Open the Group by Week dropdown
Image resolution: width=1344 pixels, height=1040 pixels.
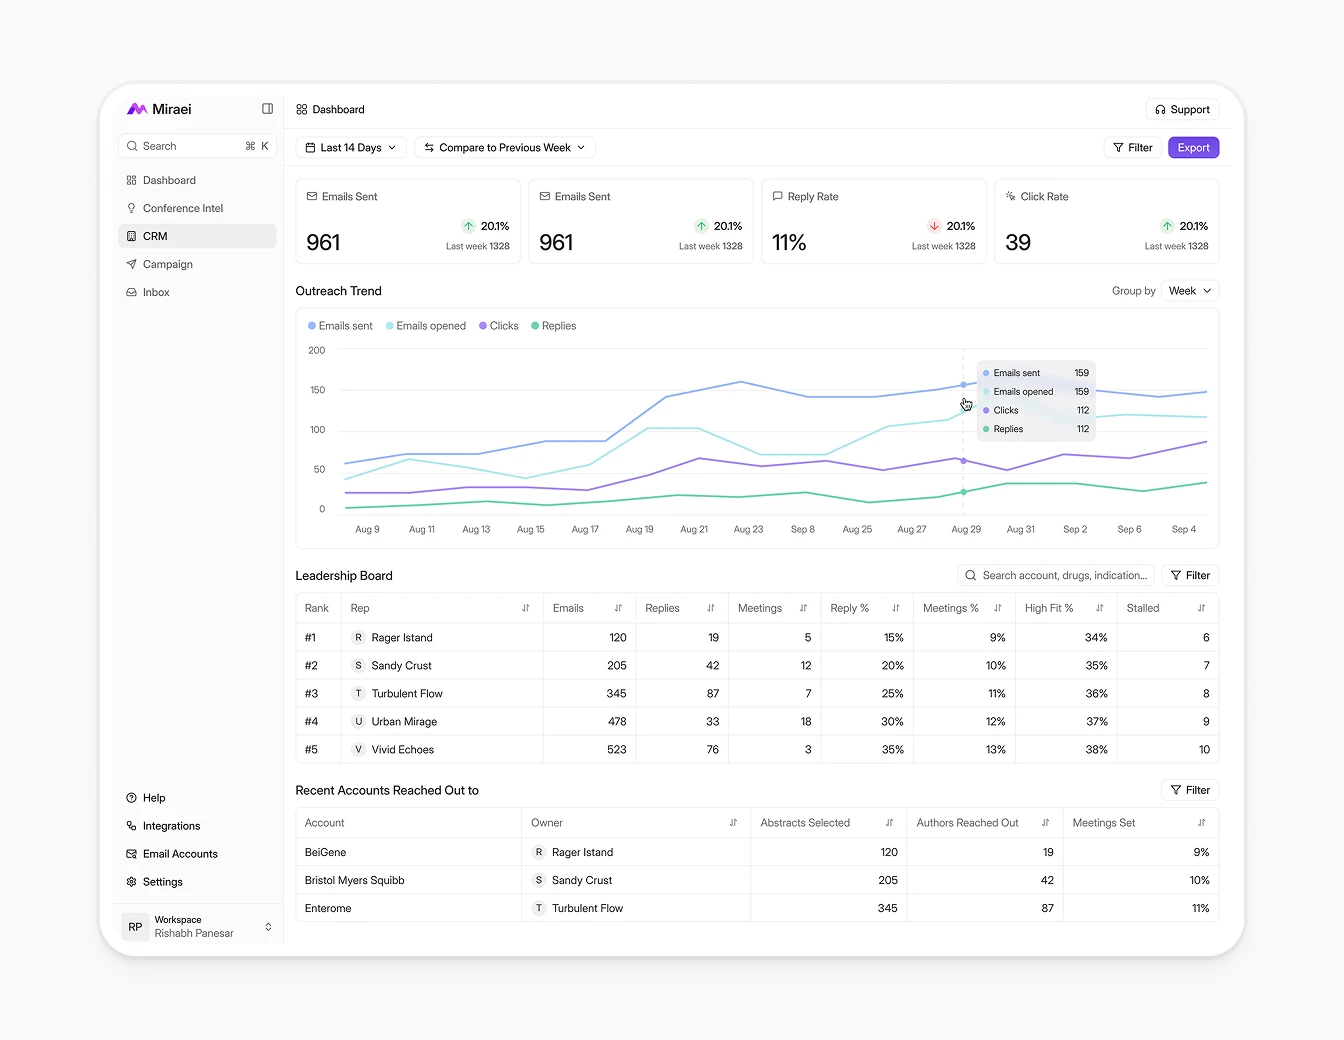click(x=1189, y=290)
